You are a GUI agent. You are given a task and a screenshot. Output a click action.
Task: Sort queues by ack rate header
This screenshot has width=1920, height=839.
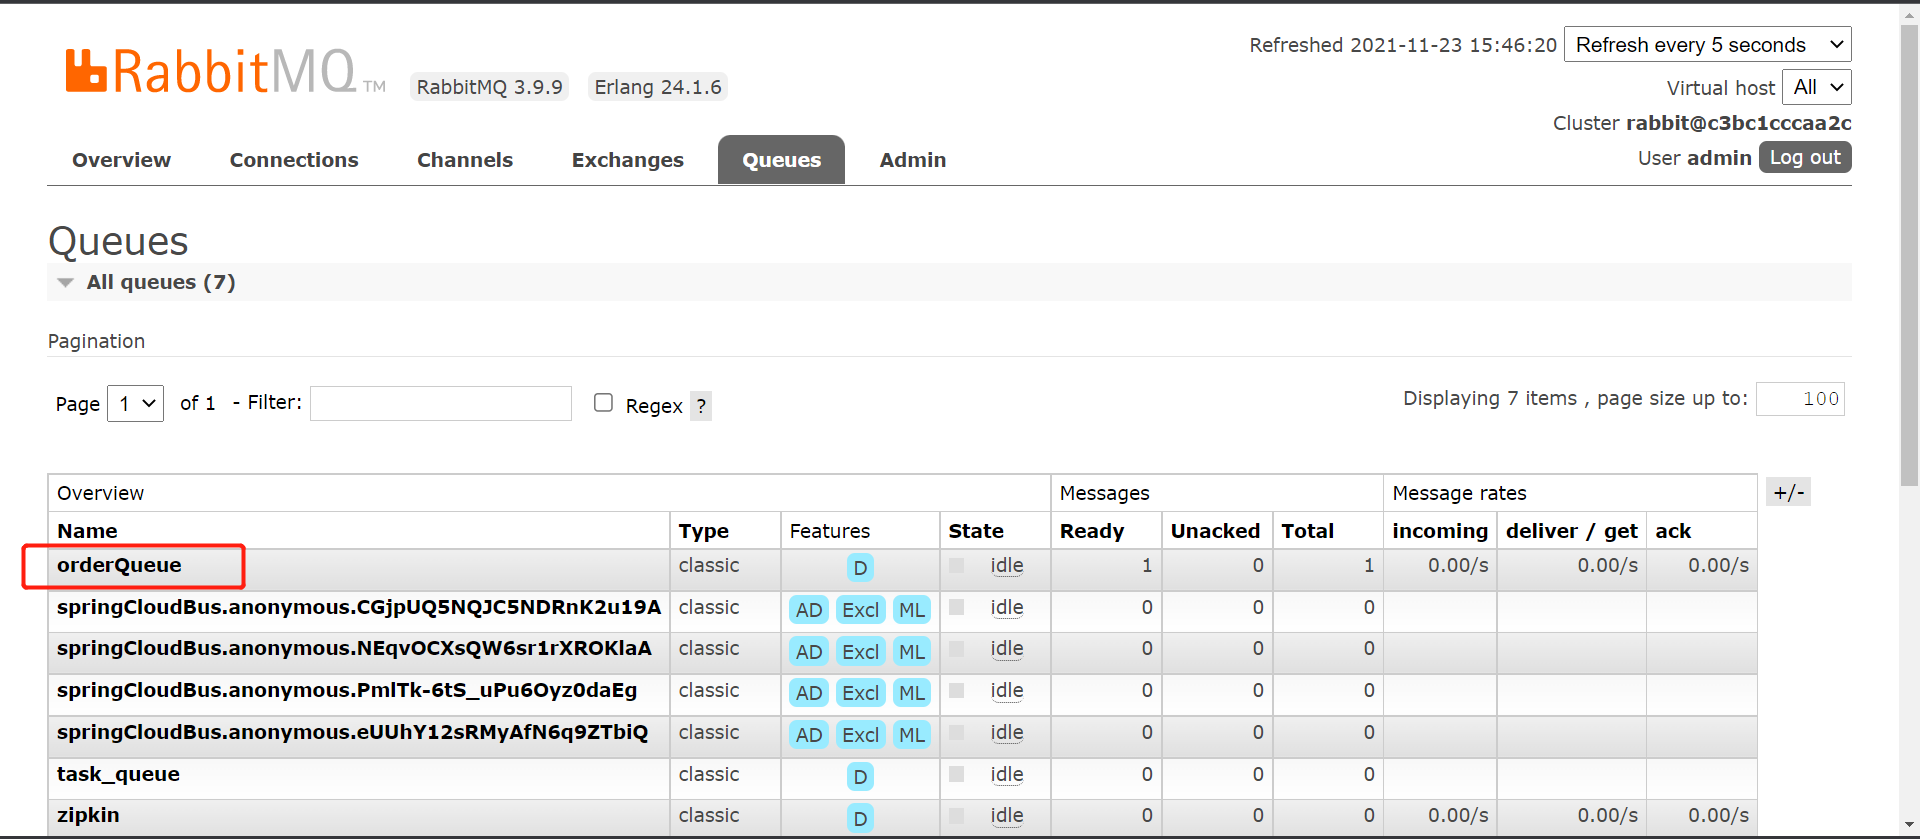point(1673,531)
